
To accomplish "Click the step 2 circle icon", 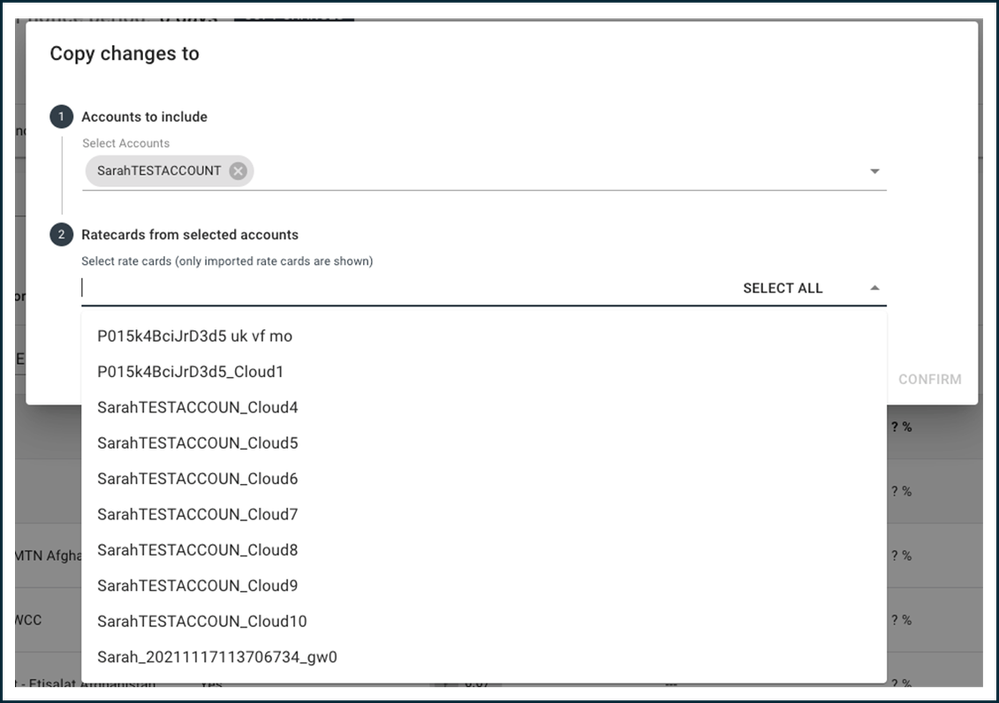I will tap(61, 235).
